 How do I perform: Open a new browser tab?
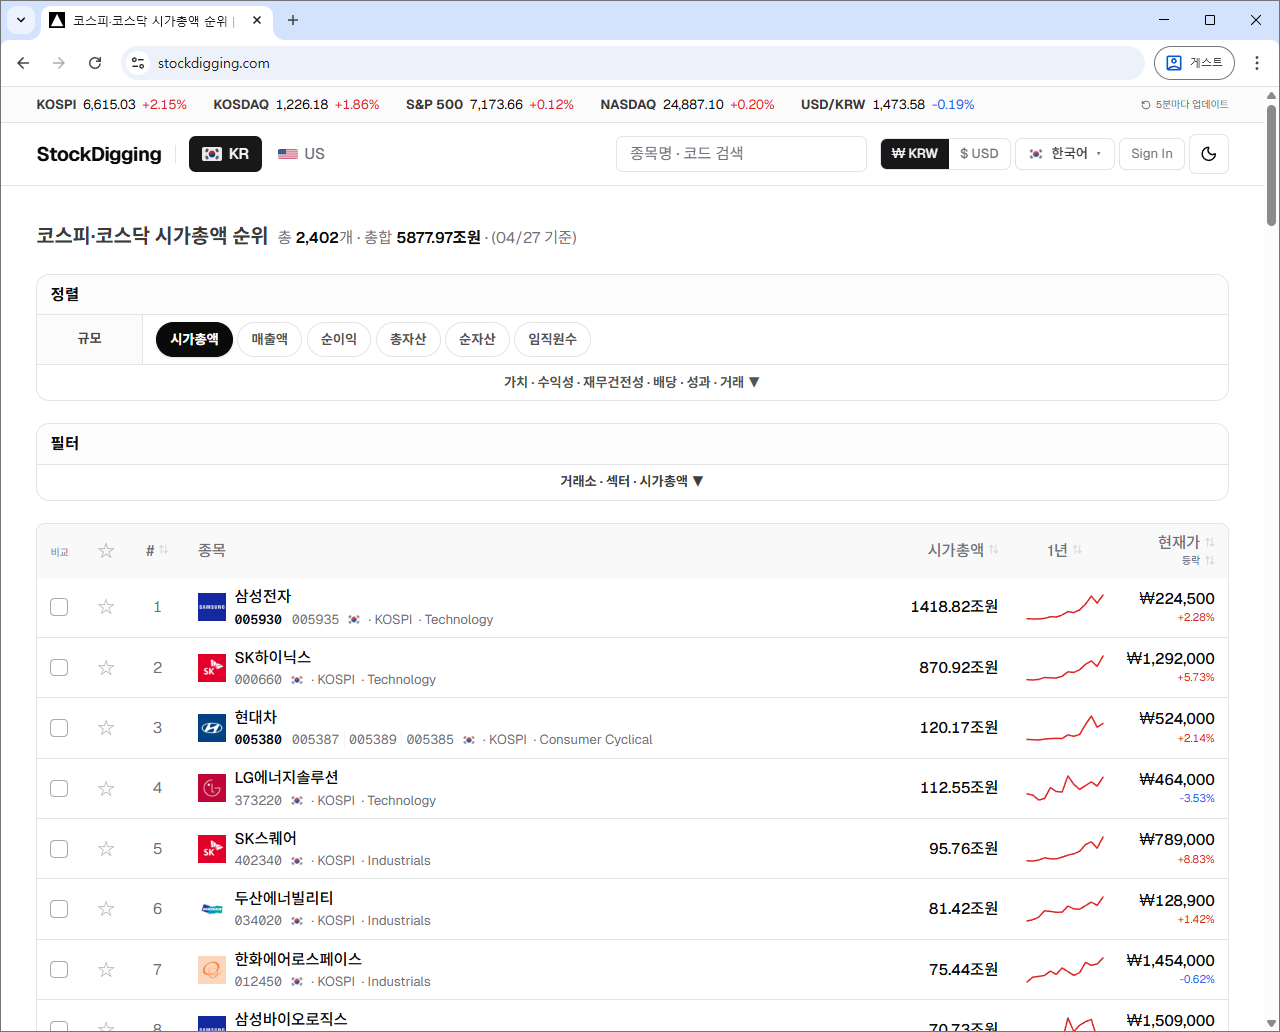[293, 20]
